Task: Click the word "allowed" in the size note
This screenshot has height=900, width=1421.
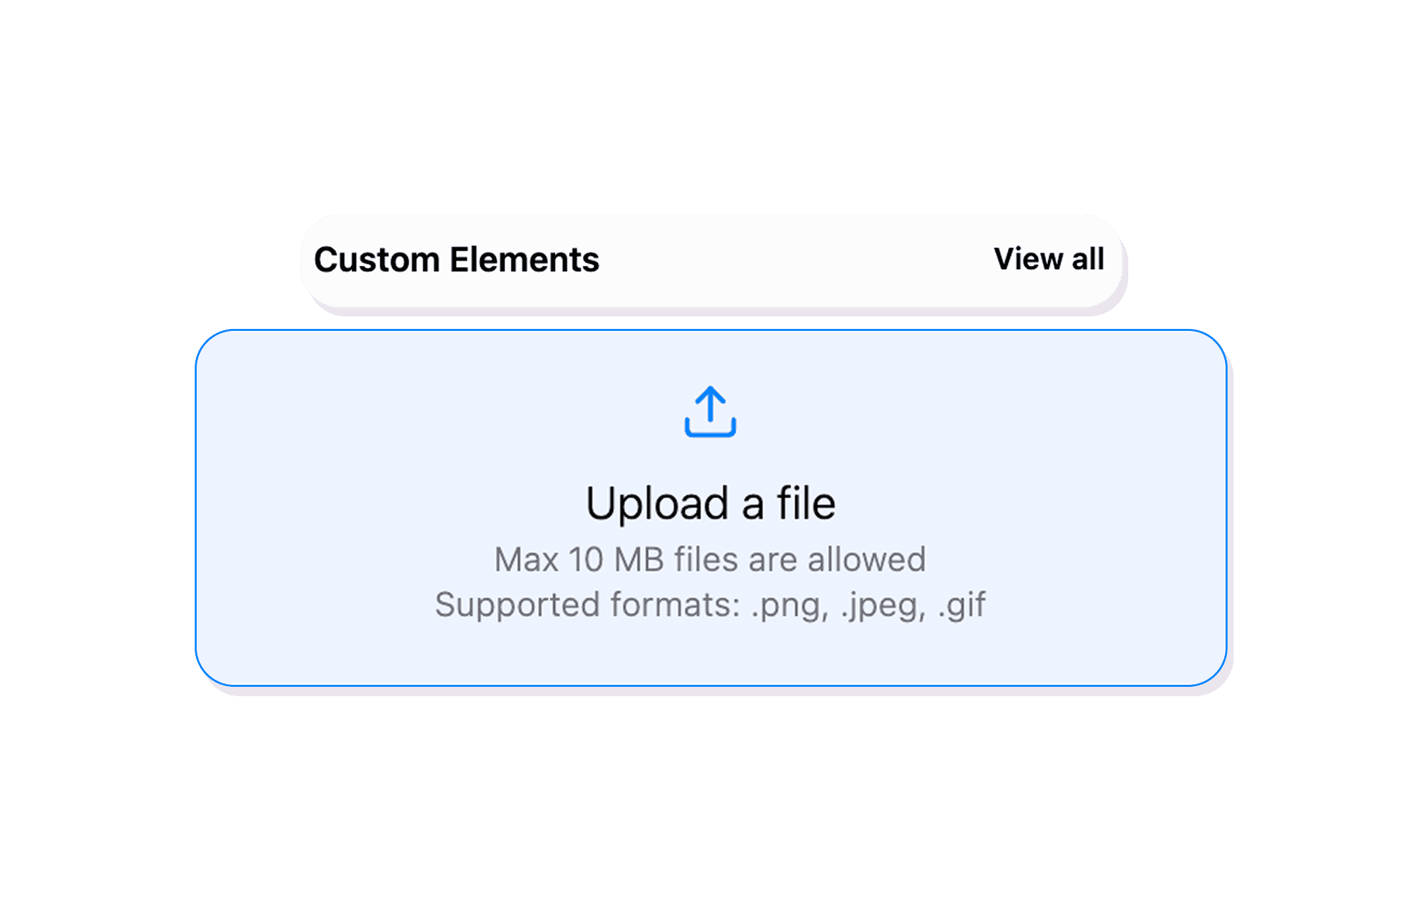Action: [x=866, y=559]
